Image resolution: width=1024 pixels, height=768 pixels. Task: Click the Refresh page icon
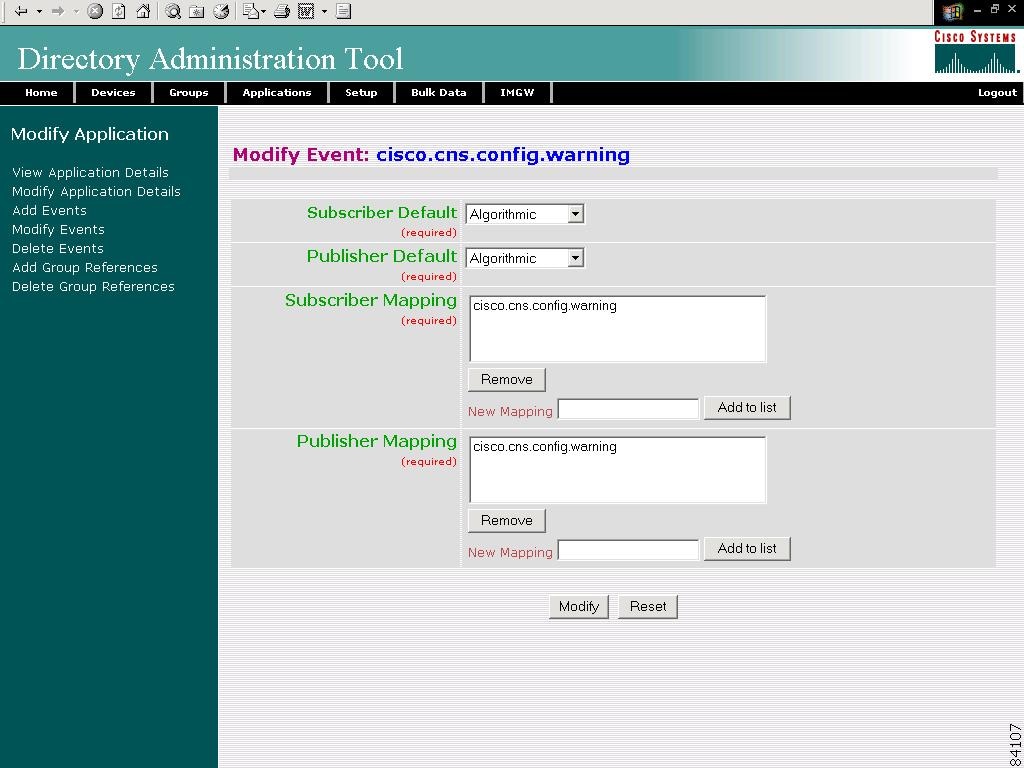(118, 11)
